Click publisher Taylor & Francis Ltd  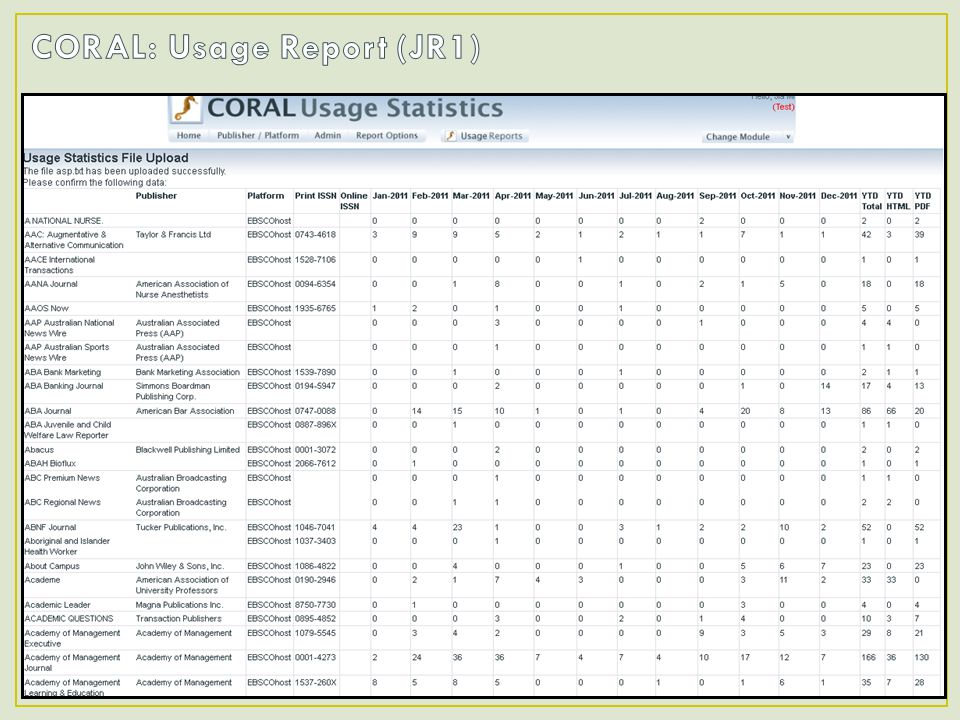coord(173,234)
